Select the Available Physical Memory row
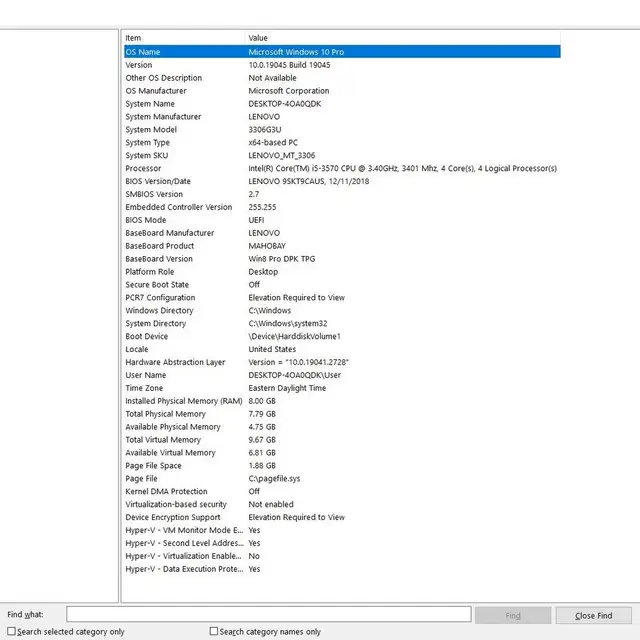Image resolution: width=640 pixels, height=640 pixels. [342, 427]
